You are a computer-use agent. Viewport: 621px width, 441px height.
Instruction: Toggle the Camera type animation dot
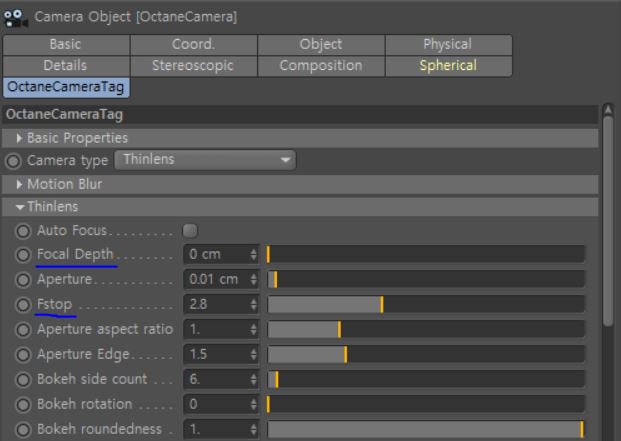point(13,161)
